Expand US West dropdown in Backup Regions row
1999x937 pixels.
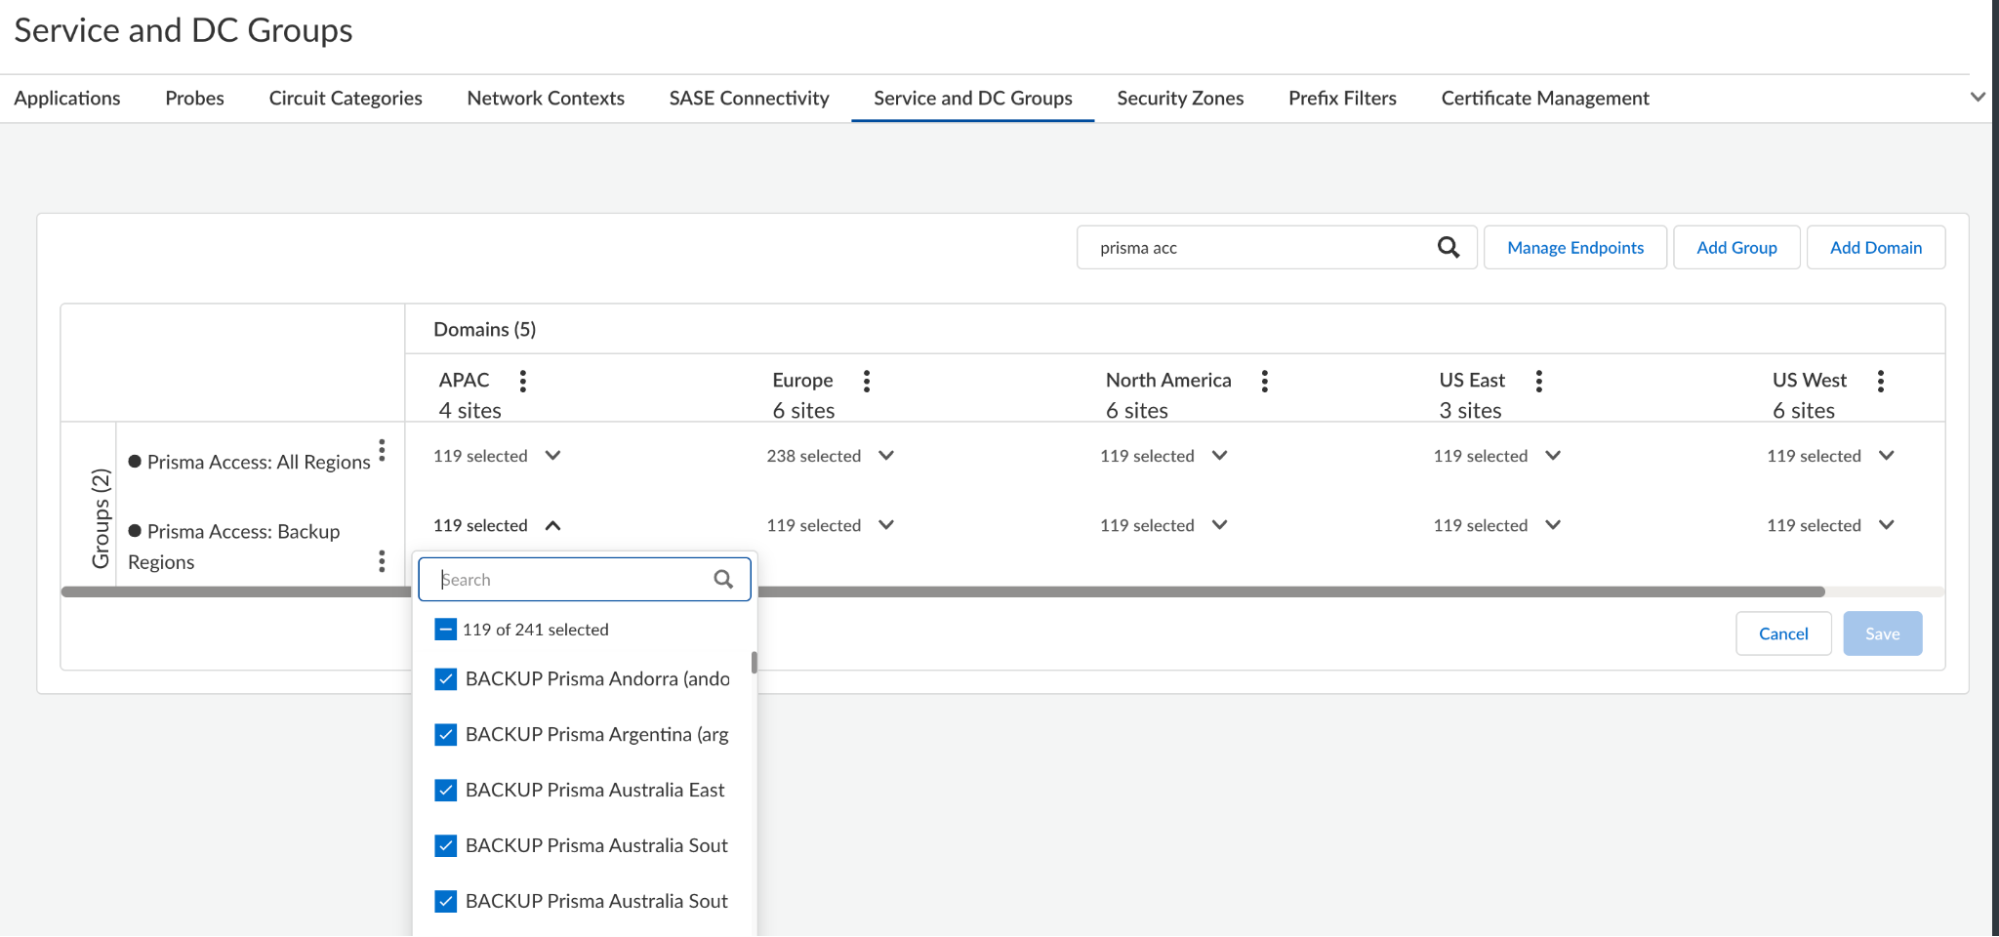click(x=1886, y=526)
